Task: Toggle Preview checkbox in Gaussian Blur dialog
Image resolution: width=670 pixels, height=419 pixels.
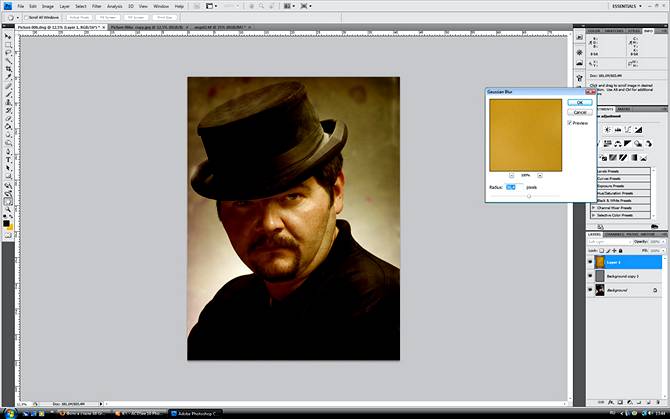Action: coord(569,123)
